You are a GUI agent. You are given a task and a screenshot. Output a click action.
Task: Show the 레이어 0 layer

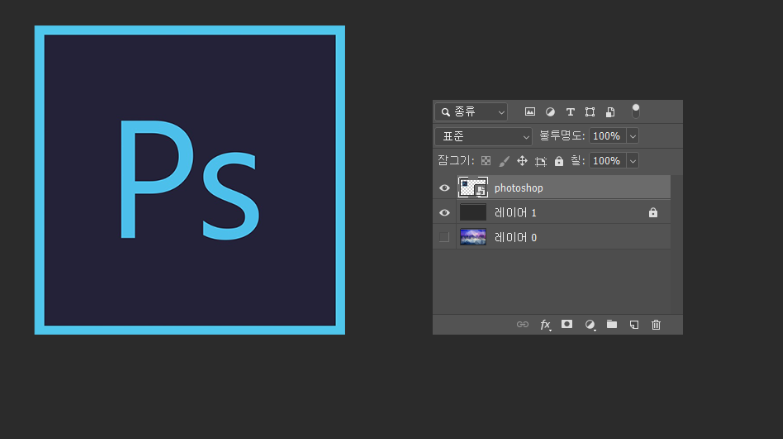(444, 237)
